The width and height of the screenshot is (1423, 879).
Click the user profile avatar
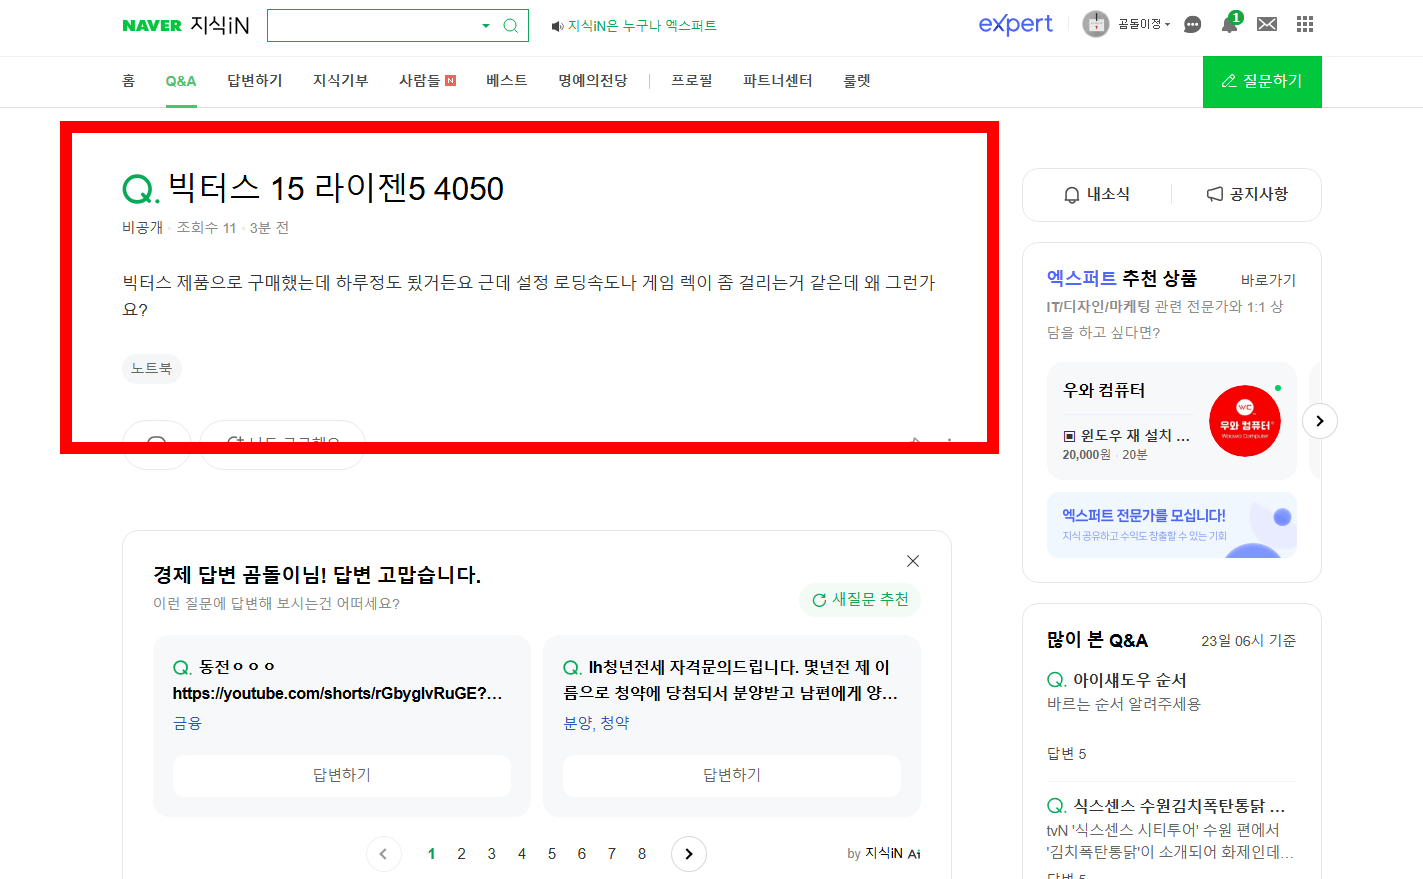point(1096,24)
